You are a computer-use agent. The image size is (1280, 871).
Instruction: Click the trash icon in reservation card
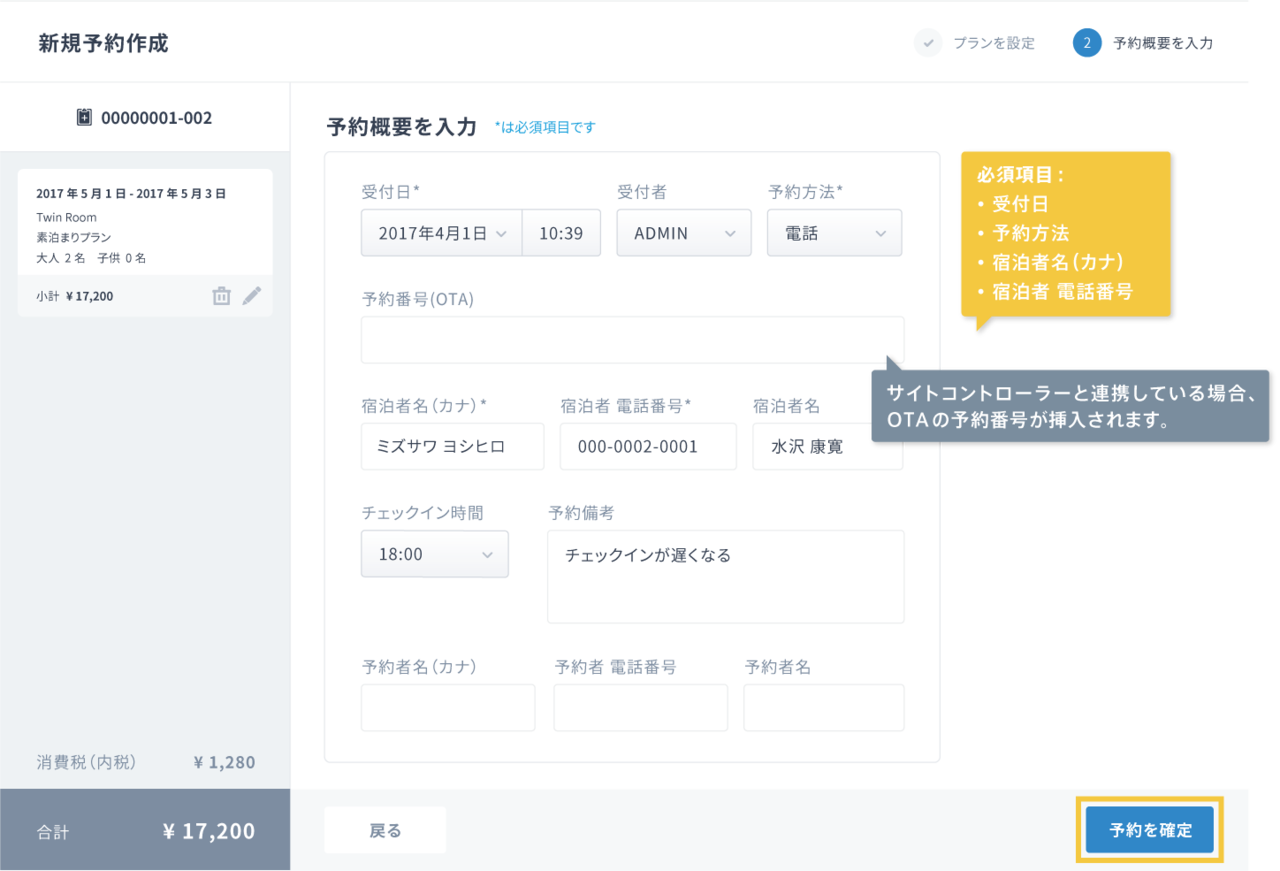point(221,296)
